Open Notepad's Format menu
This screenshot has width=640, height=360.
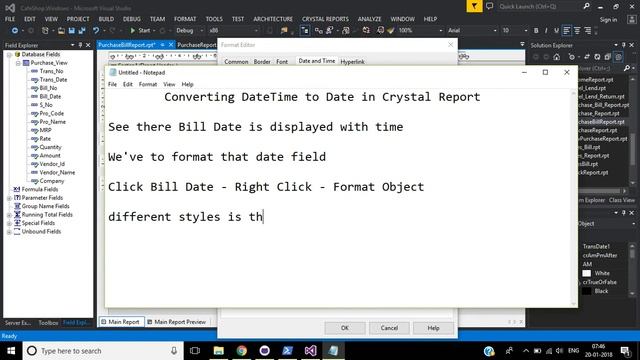click(x=148, y=84)
